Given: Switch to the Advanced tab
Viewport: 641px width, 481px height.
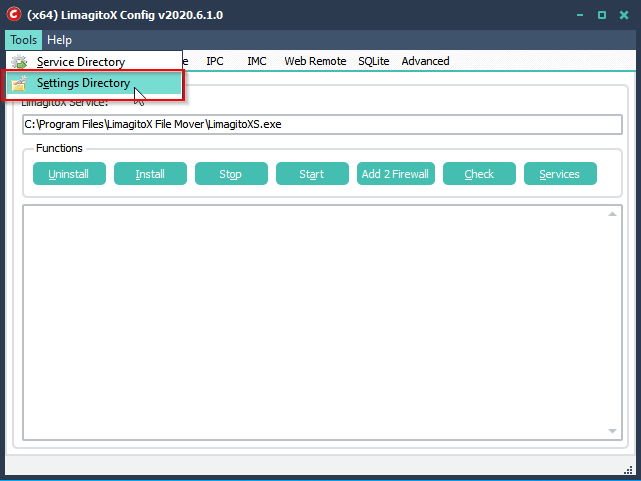Looking at the screenshot, I should tap(425, 61).
